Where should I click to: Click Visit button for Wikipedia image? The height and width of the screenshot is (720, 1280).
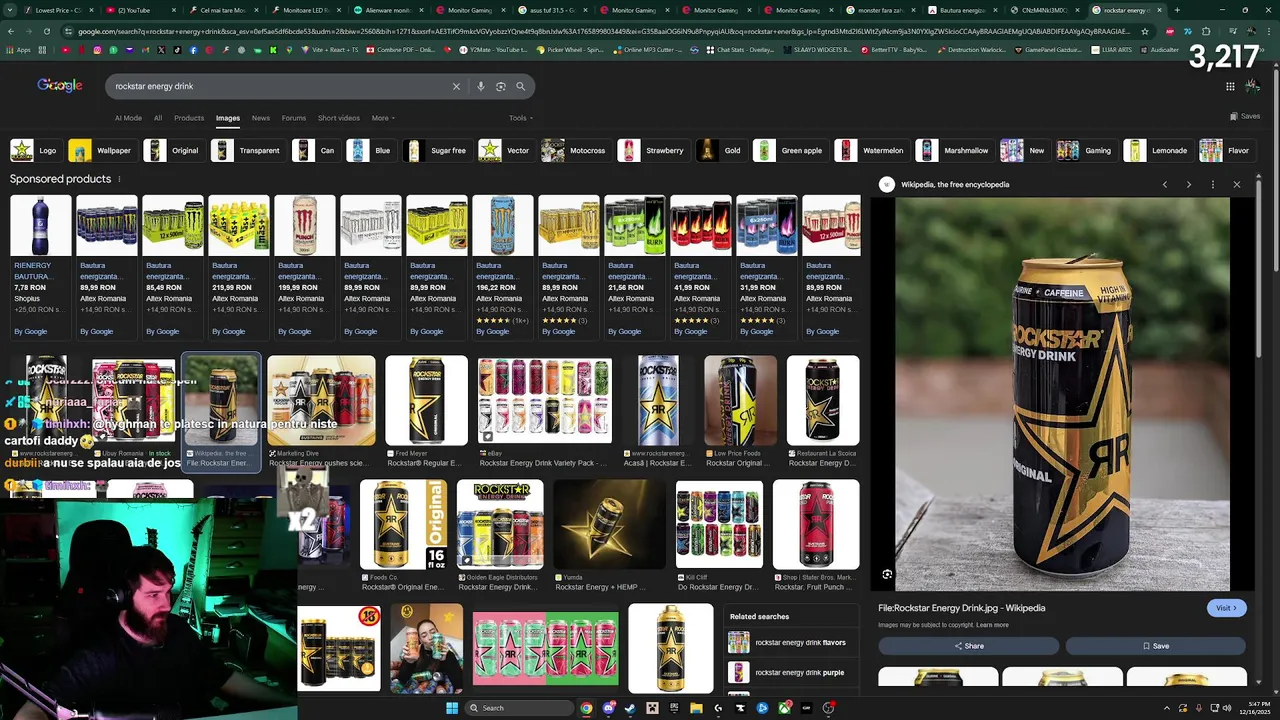tap(1226, 608)
